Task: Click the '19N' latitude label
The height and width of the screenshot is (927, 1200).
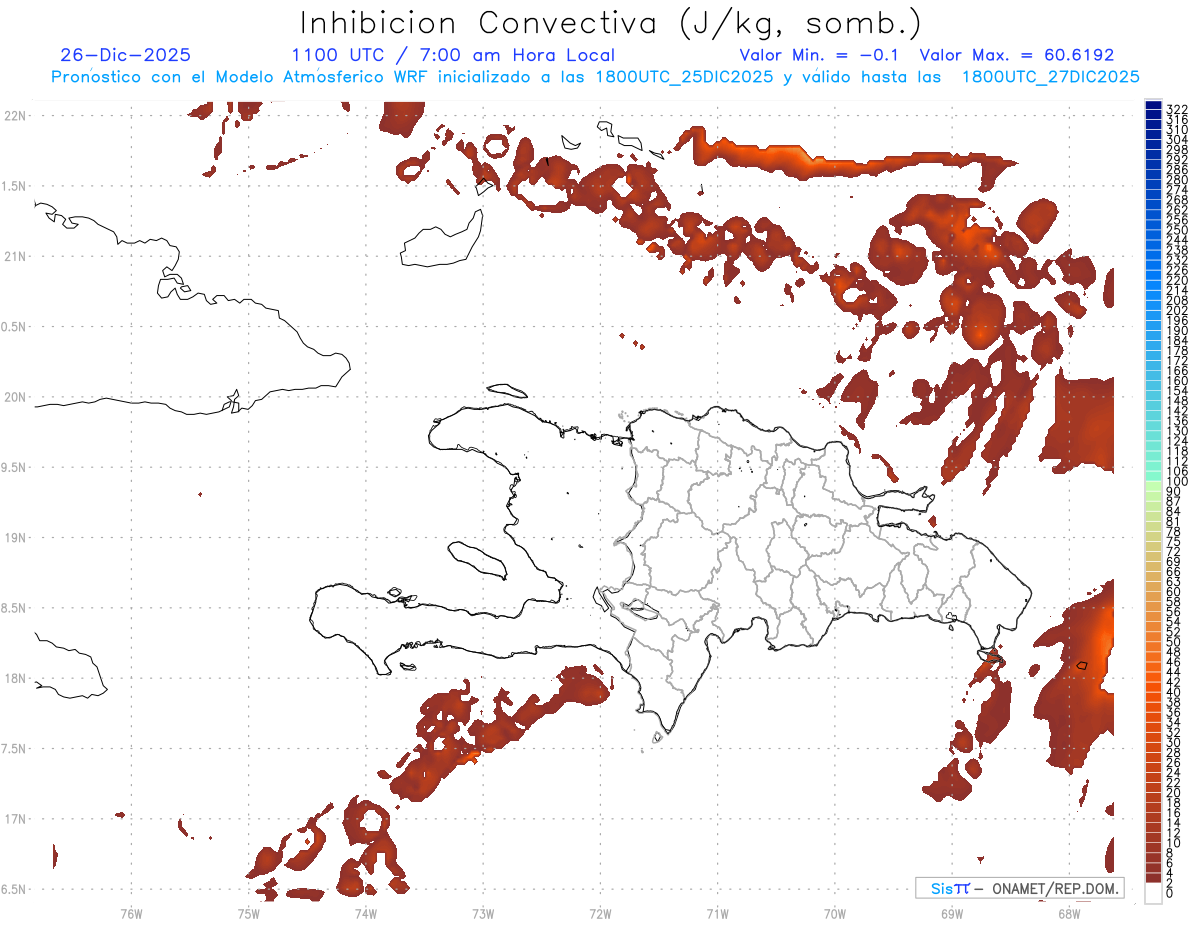Action: coord(16,538)
